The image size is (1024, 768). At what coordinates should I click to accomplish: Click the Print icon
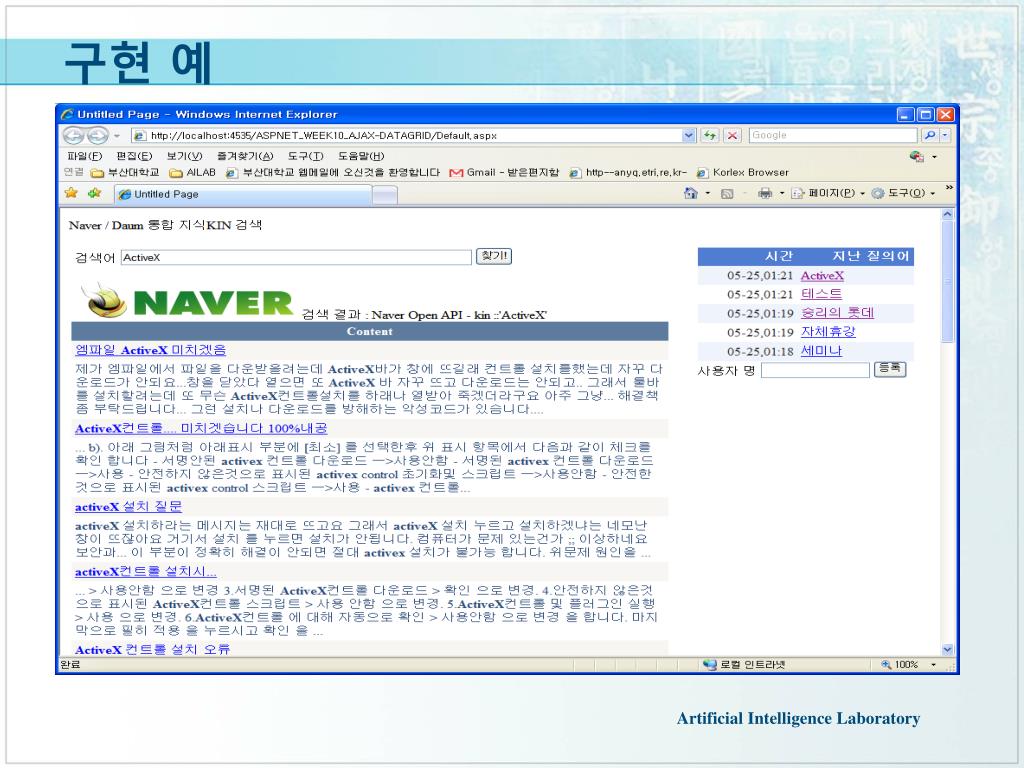click(x=765, y=193)
